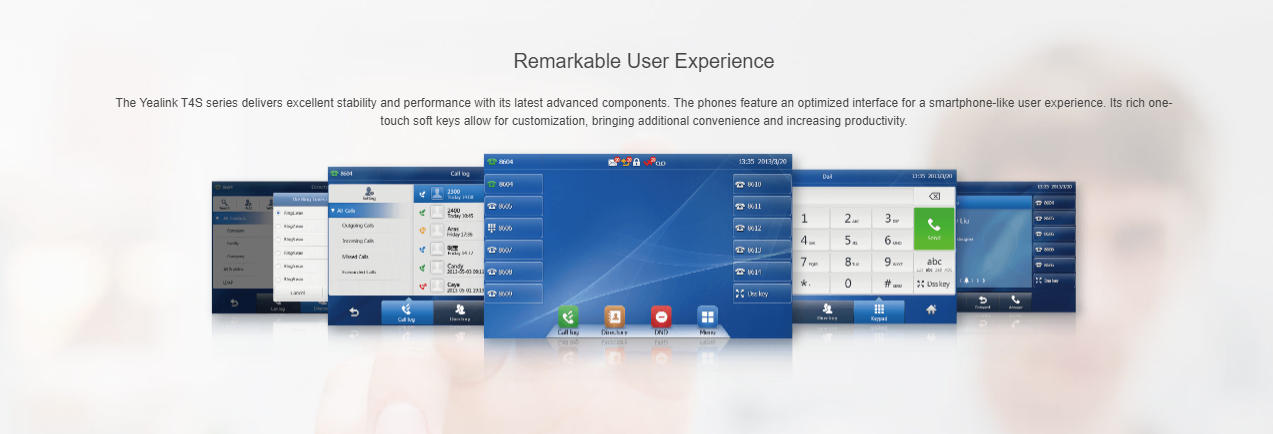Select line key 8614 on center screen

point(762,272)
